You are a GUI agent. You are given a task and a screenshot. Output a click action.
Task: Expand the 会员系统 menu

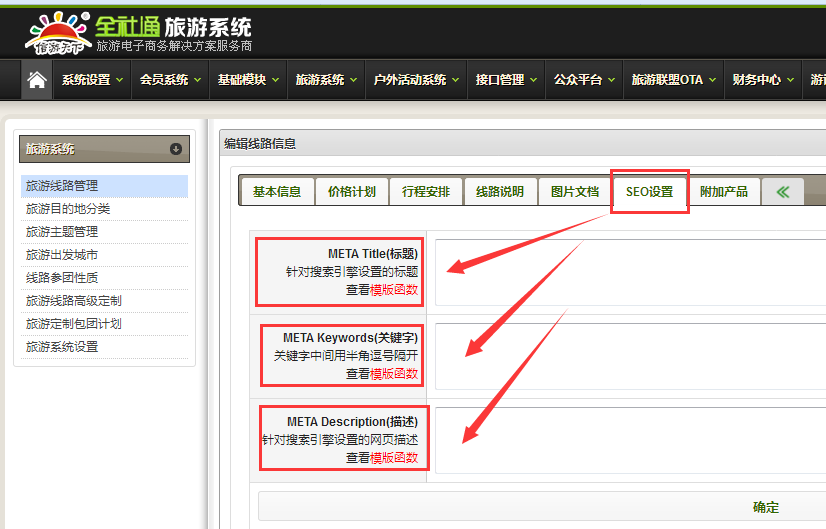tap(169, 80)
